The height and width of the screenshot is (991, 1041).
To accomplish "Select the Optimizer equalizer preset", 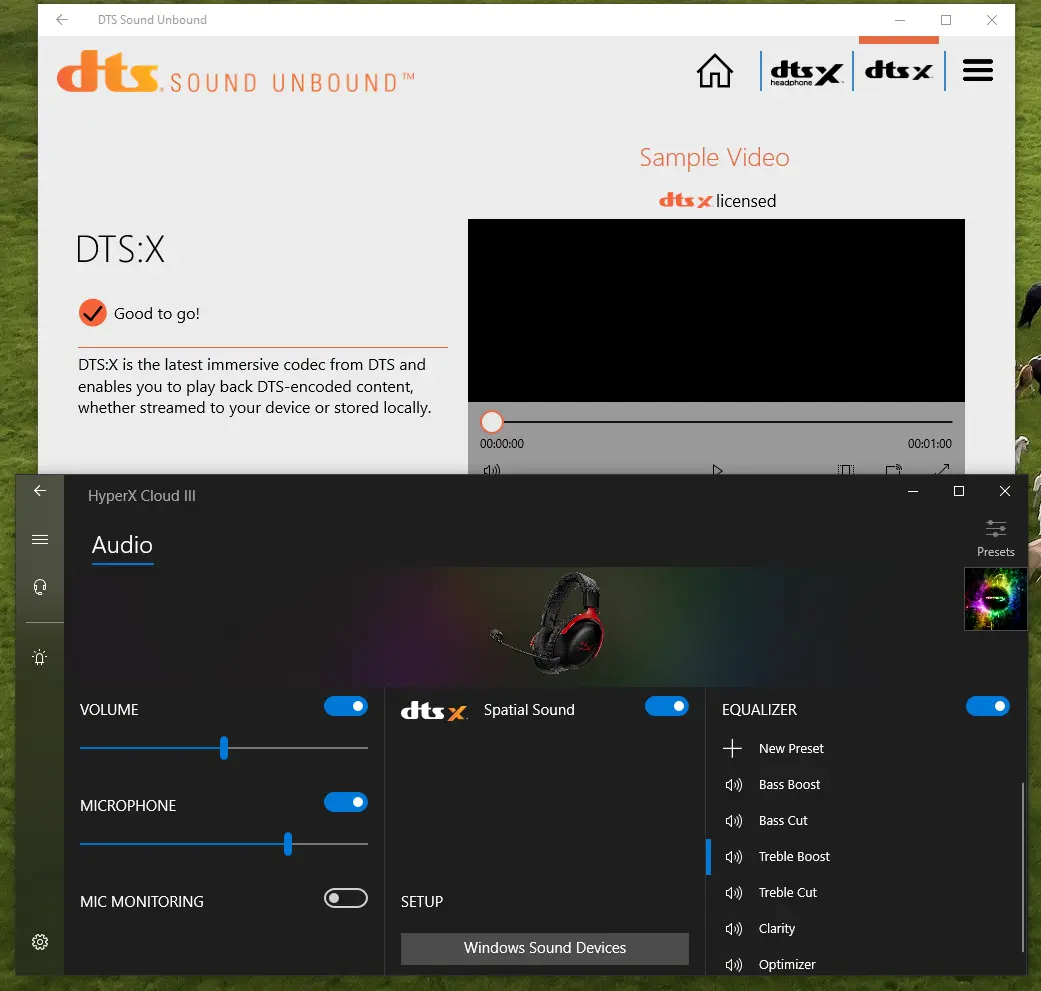I will tap(866, 964).
